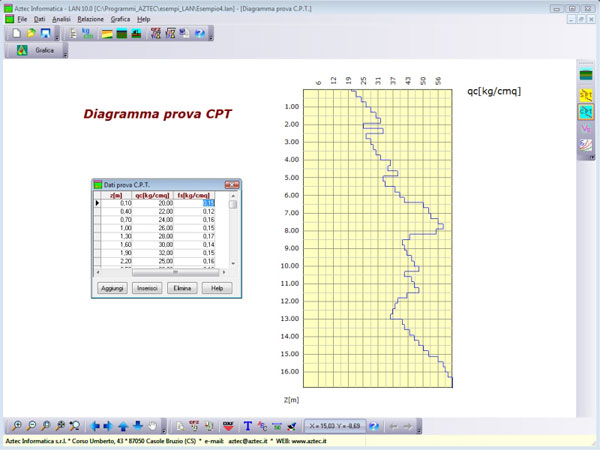Click the Inserisci button

[147, 288]
